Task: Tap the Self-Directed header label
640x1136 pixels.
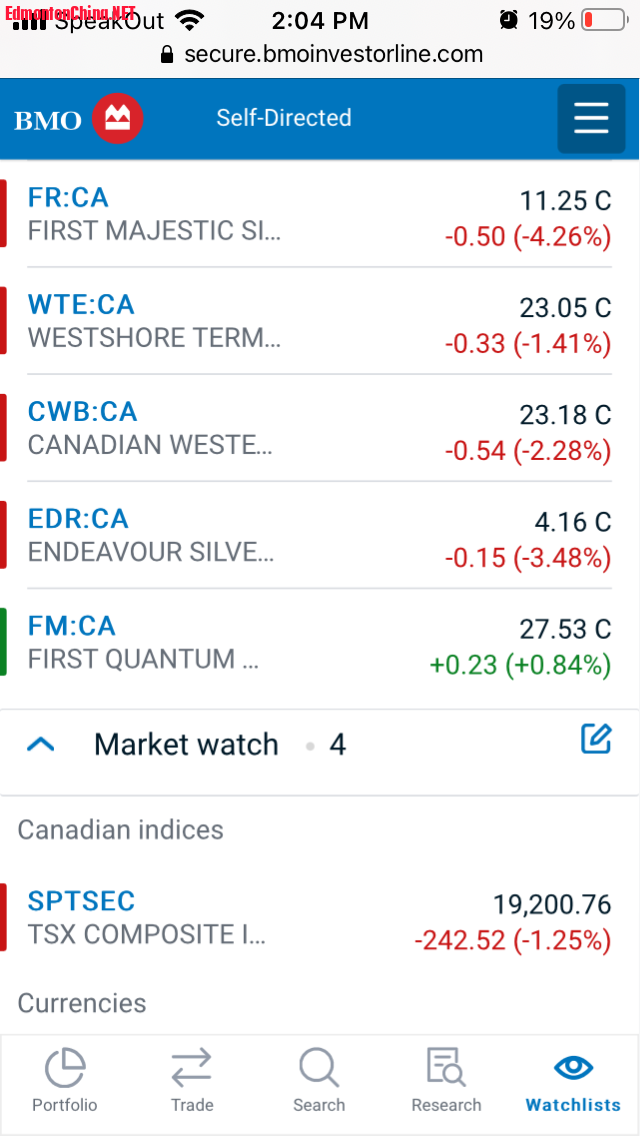Action: (x=284, y=118)
